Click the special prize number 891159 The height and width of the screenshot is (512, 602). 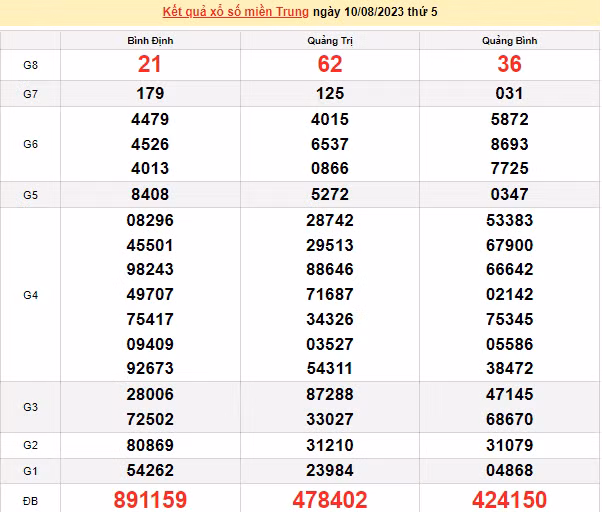tap(150, 499)
